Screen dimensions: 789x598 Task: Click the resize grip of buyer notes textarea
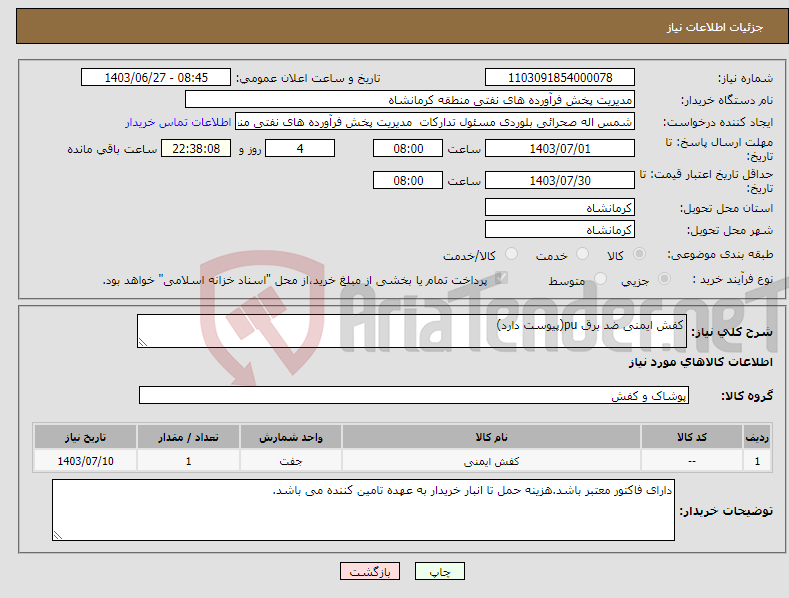pyautogui.click(x=58, y=535)
